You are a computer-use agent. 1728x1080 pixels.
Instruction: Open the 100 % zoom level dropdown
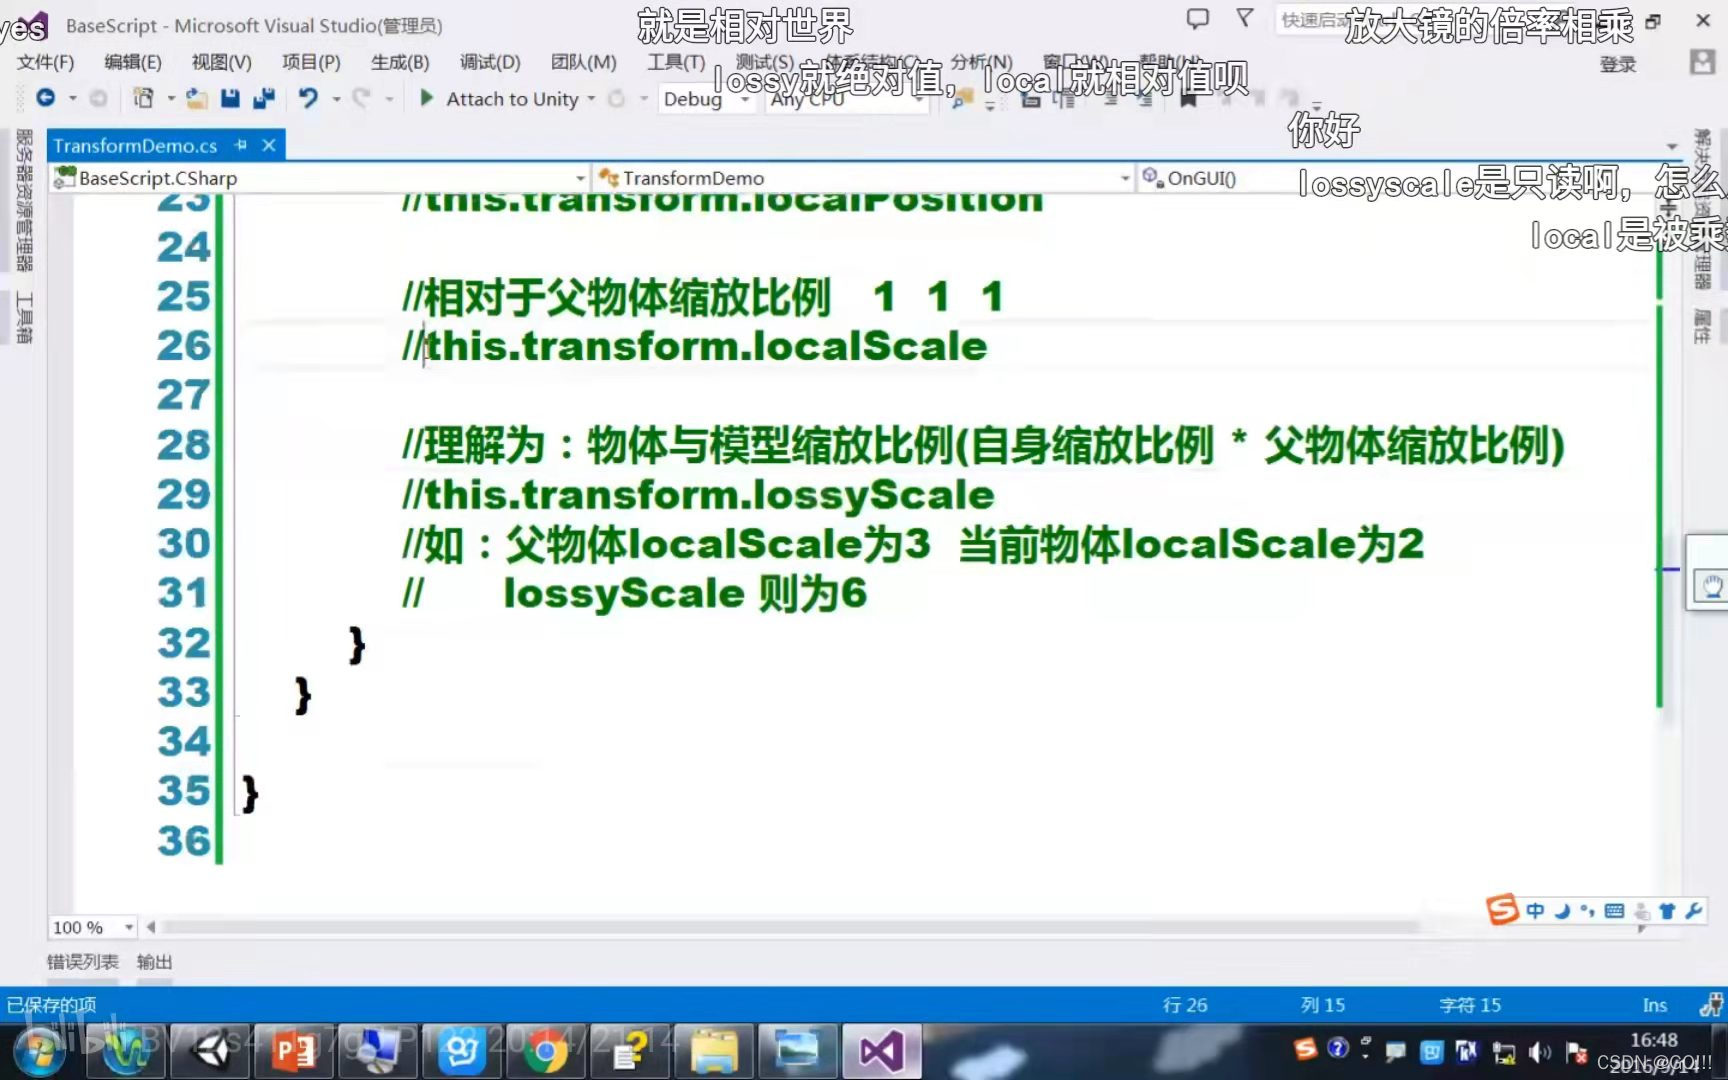tap(128, 927)
